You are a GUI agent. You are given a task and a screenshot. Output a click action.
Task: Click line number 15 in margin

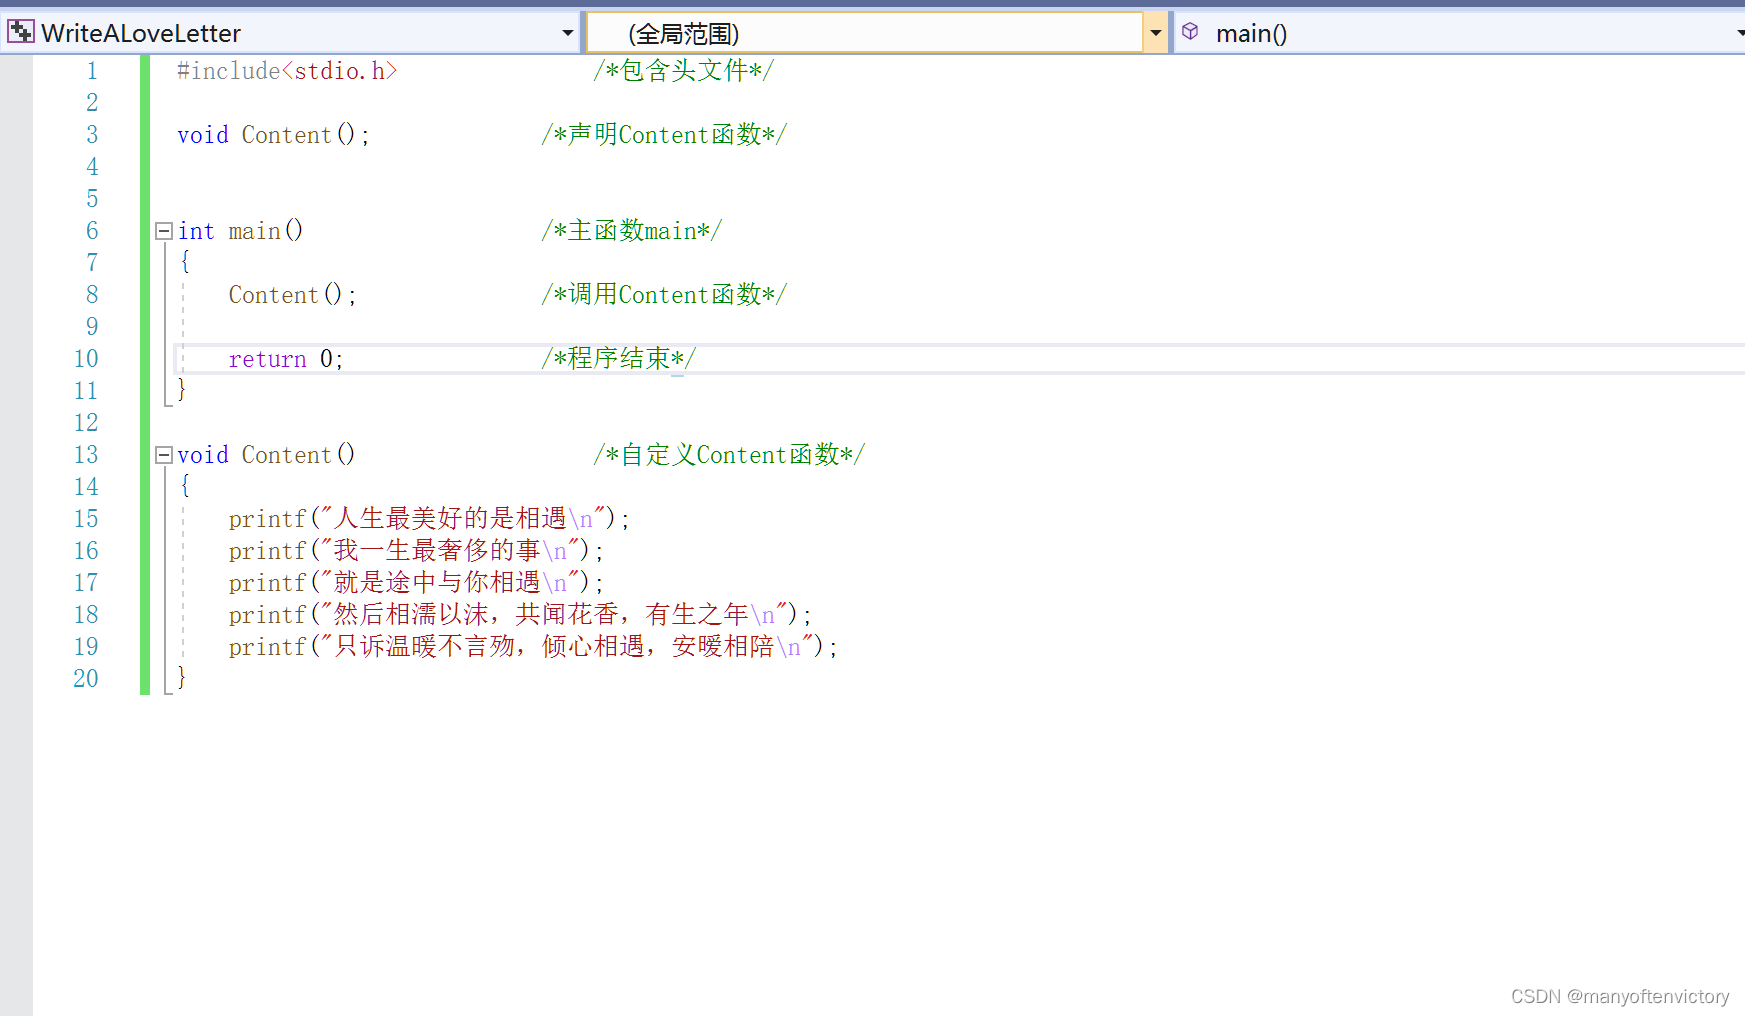tap(86, 519)
